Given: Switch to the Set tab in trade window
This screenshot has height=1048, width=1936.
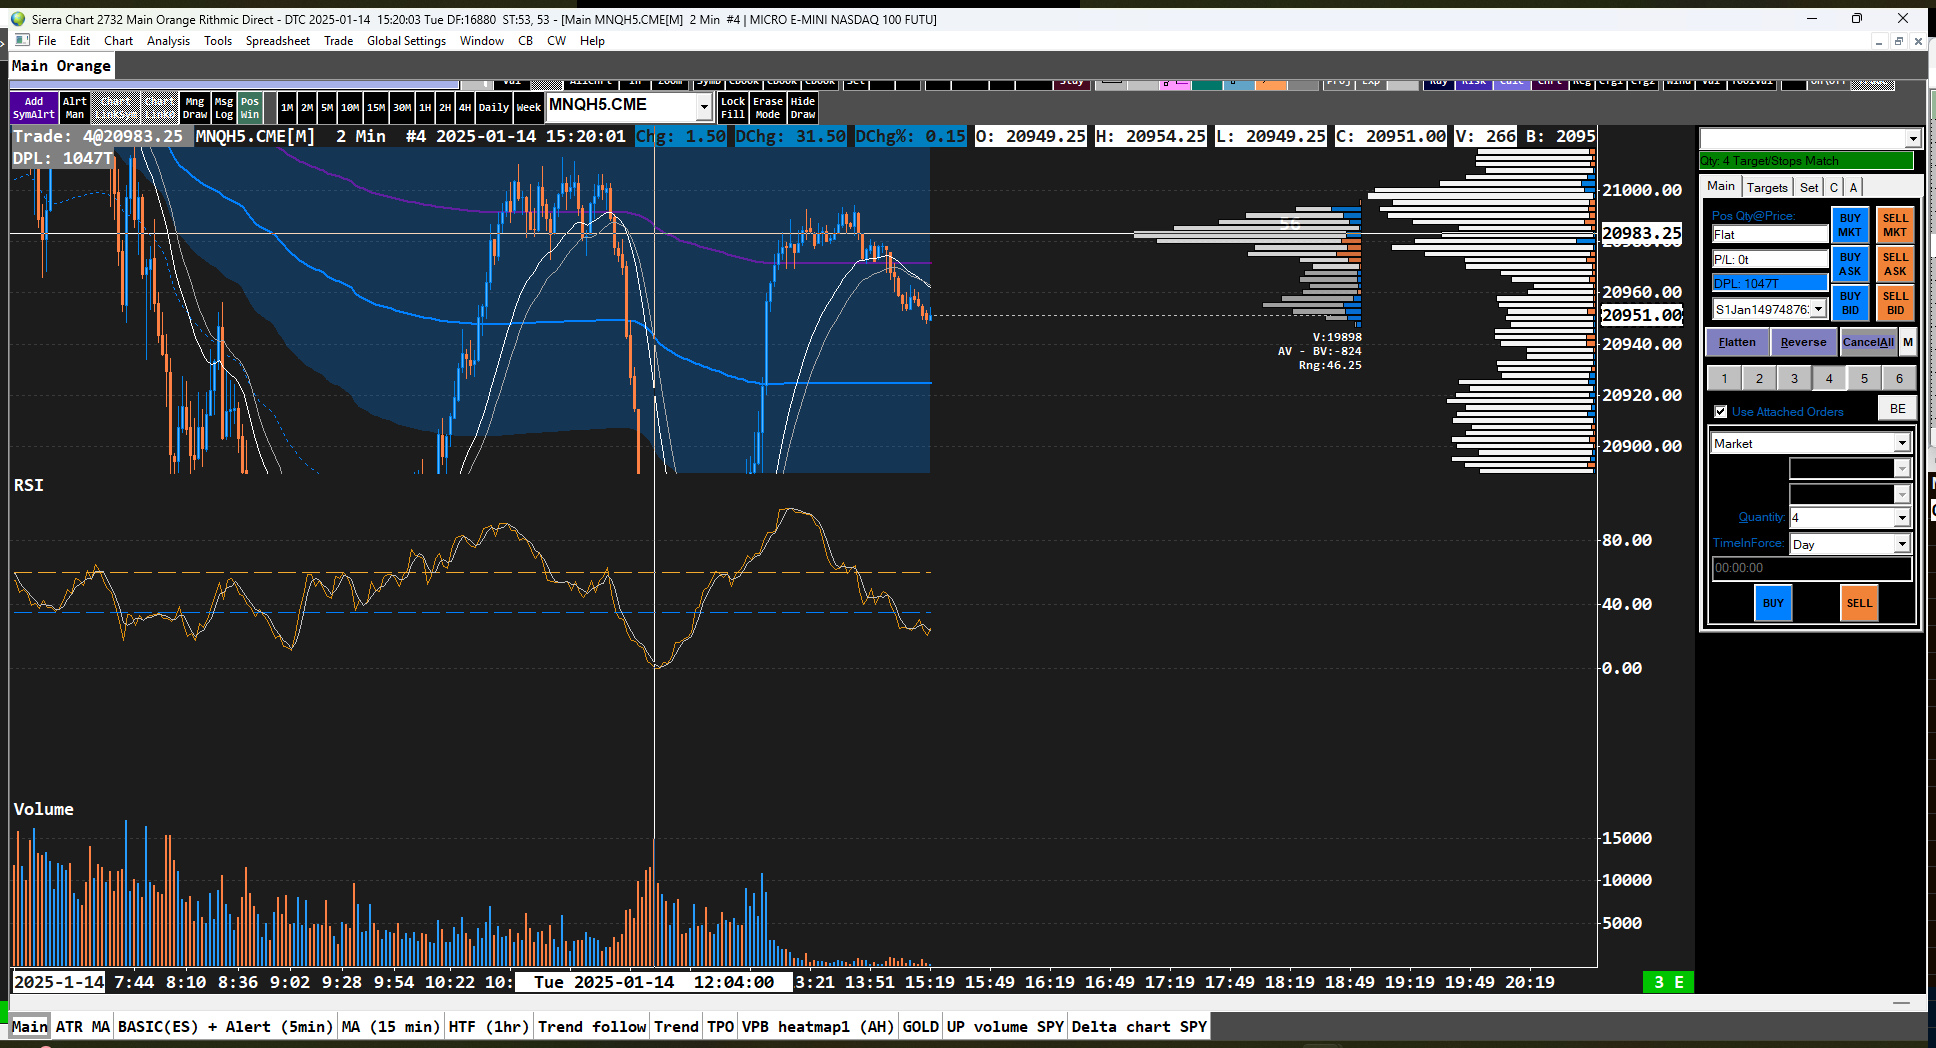Looking at the screenshot, I should (1809, 187).
